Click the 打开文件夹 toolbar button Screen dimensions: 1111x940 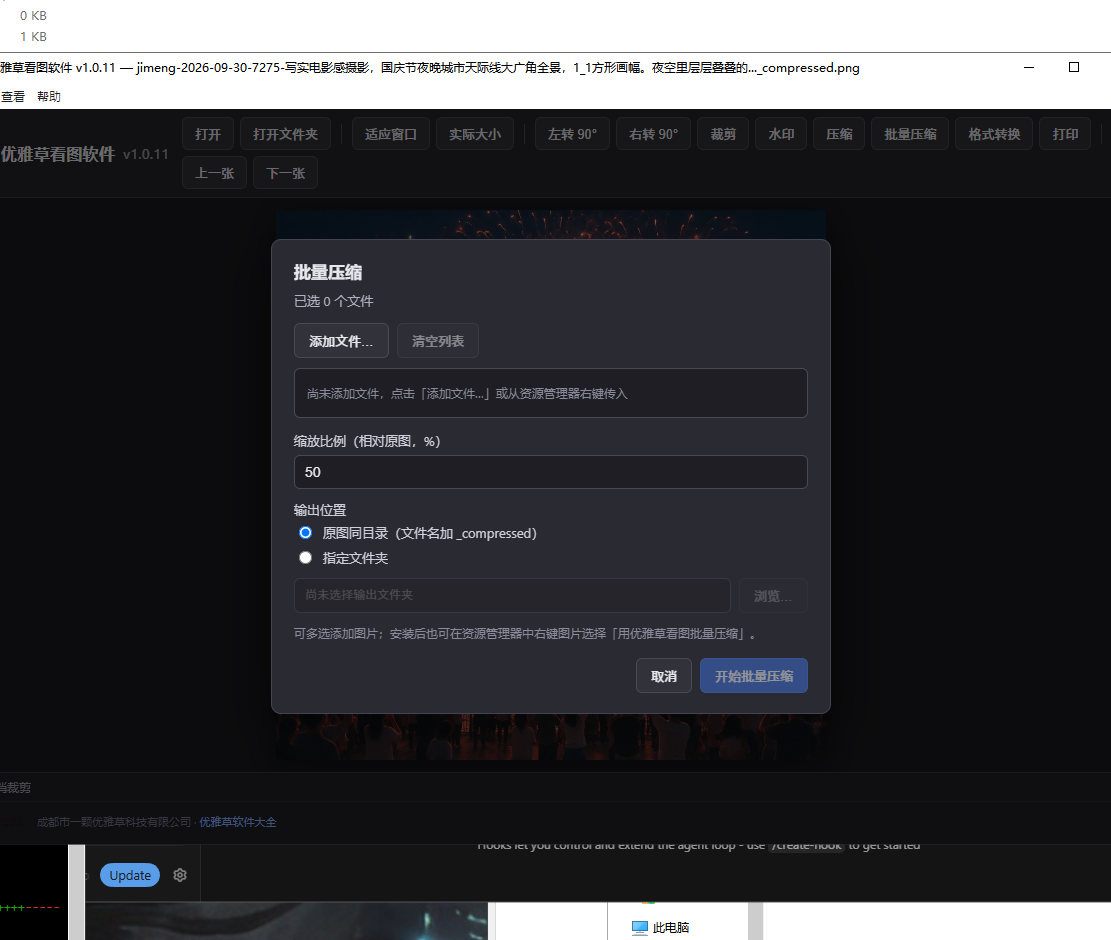[286, 134]
